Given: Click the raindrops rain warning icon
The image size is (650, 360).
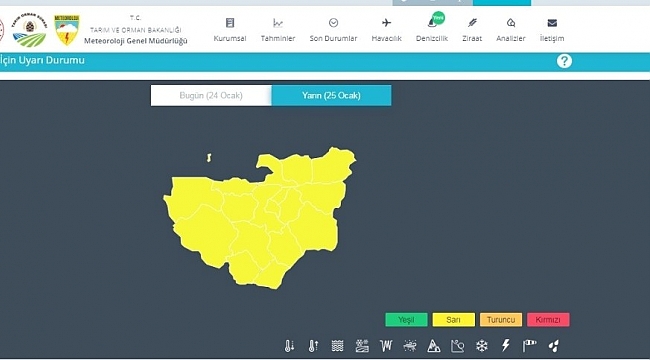Looking at the screenshot, I should tap(553, 345).
